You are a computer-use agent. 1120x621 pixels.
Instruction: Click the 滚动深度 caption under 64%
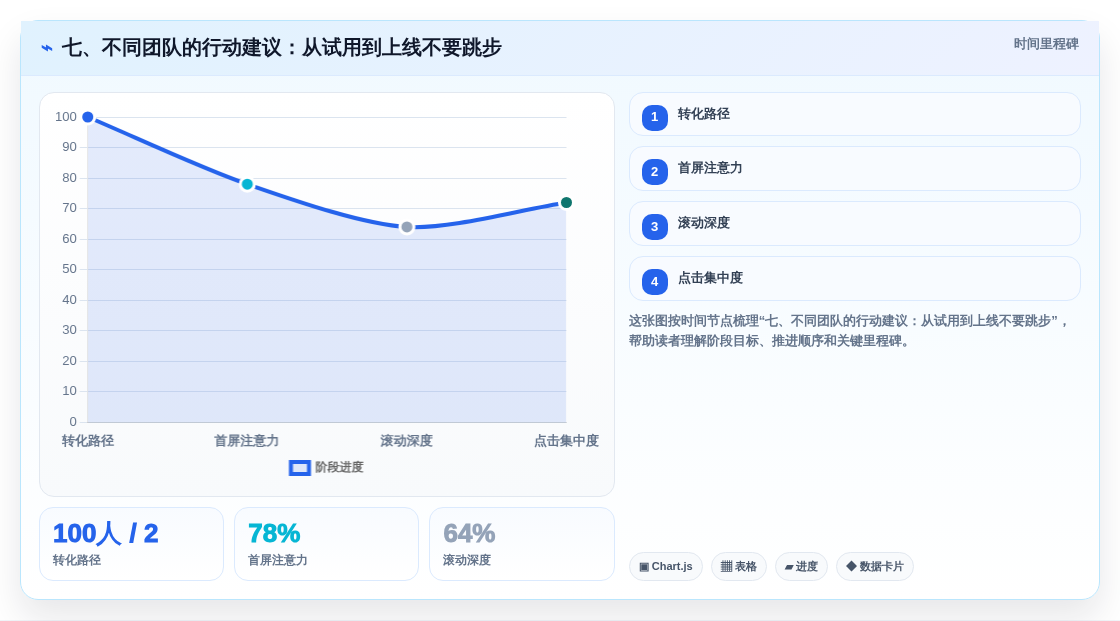coord(467,560)
